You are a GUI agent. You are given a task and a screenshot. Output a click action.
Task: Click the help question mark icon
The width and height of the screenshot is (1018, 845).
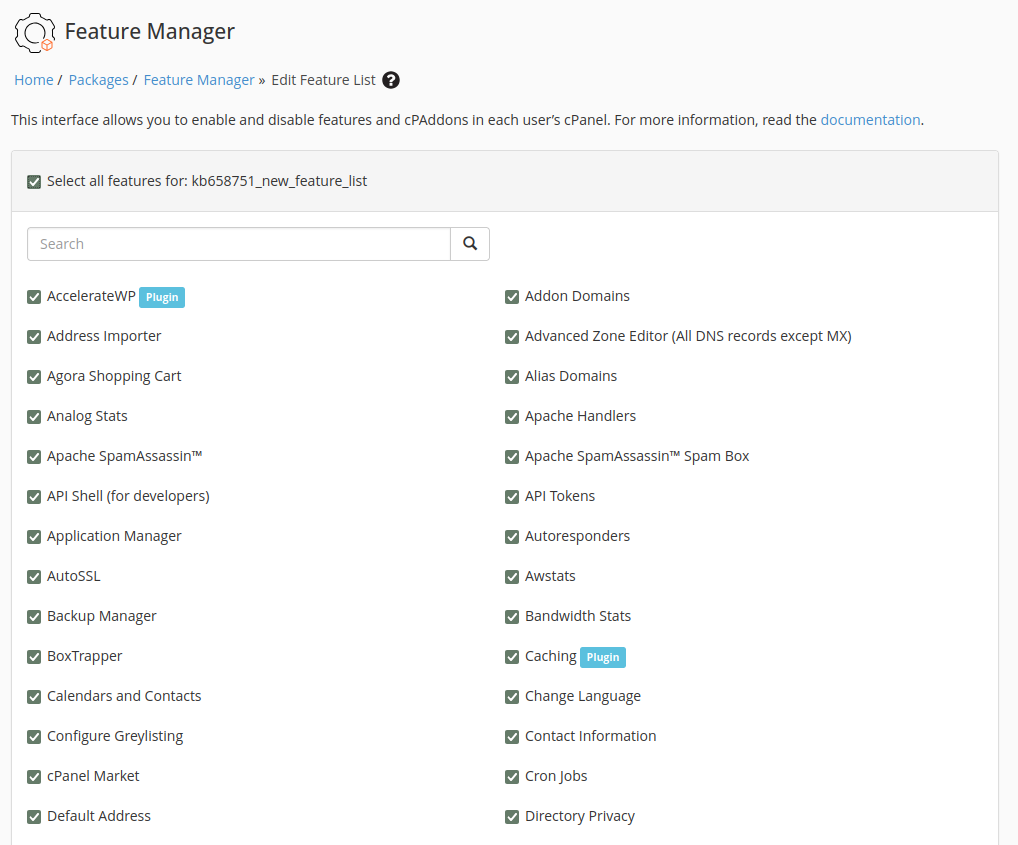(391, 80)
